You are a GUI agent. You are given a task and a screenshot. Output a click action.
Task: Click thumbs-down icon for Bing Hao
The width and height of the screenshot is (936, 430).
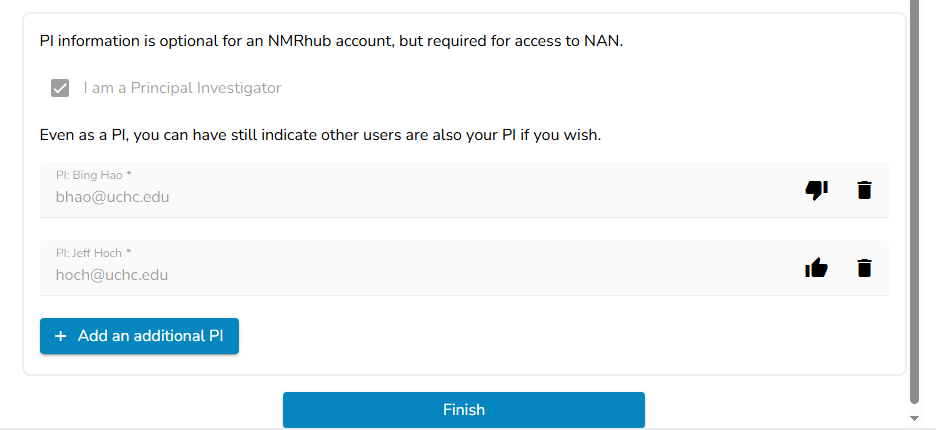pyautogui.click(x=816, y=190)
